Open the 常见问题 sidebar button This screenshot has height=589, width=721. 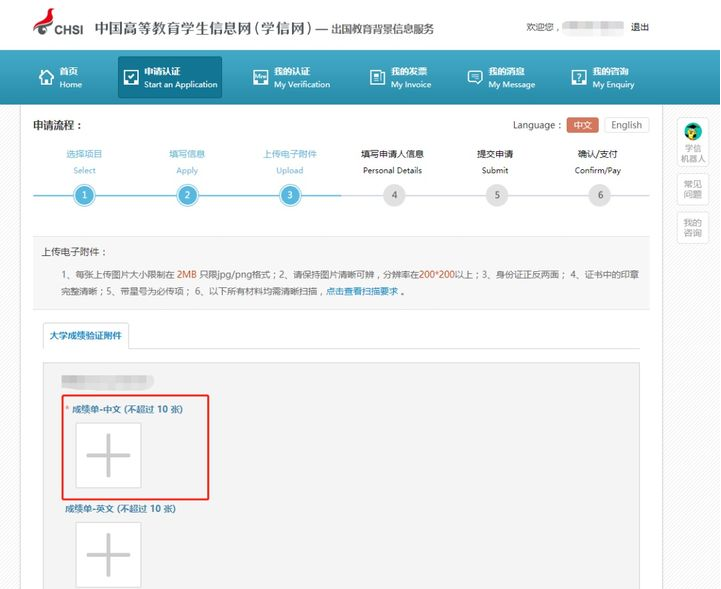(x=692, y=189)
